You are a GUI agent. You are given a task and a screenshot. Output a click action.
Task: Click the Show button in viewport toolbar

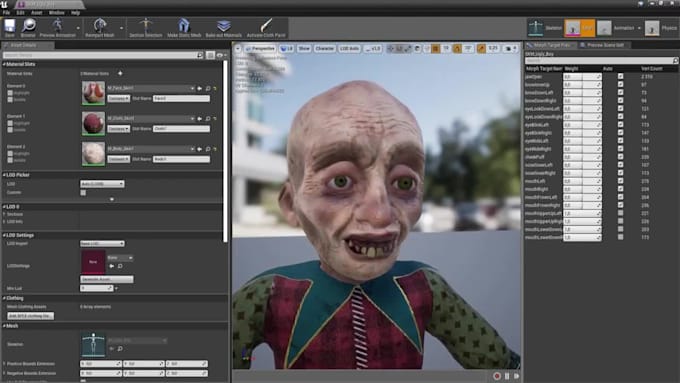(304, 49)
